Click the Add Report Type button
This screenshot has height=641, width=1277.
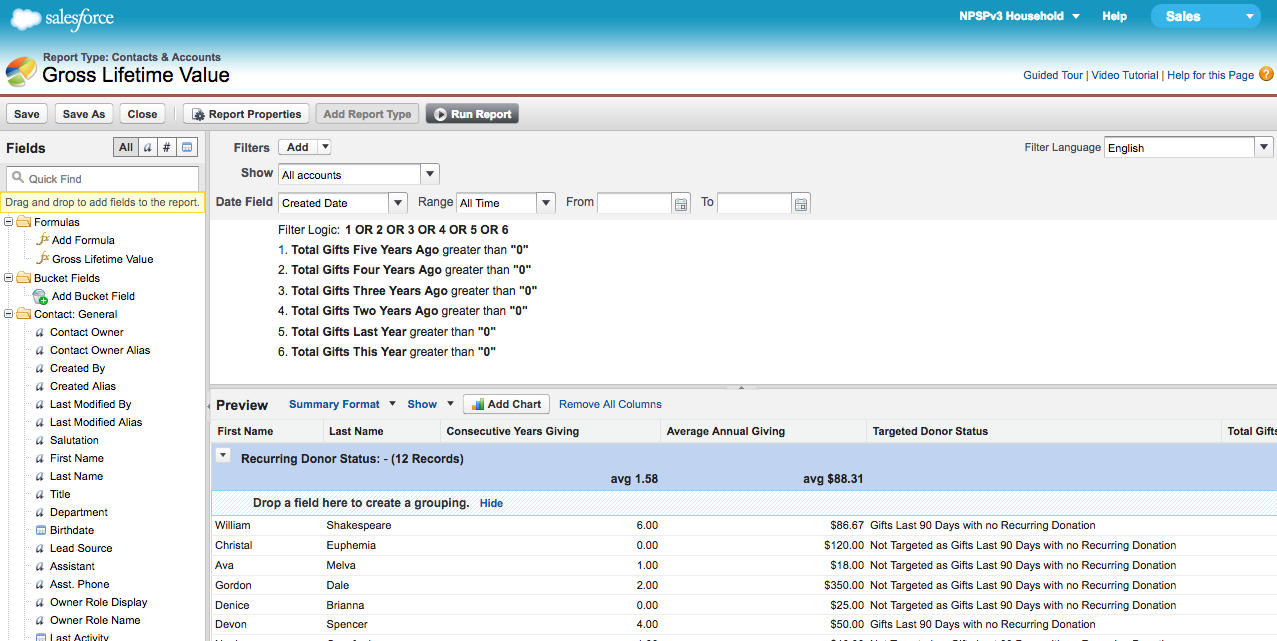pyautogui.click(x=367, y=114)
